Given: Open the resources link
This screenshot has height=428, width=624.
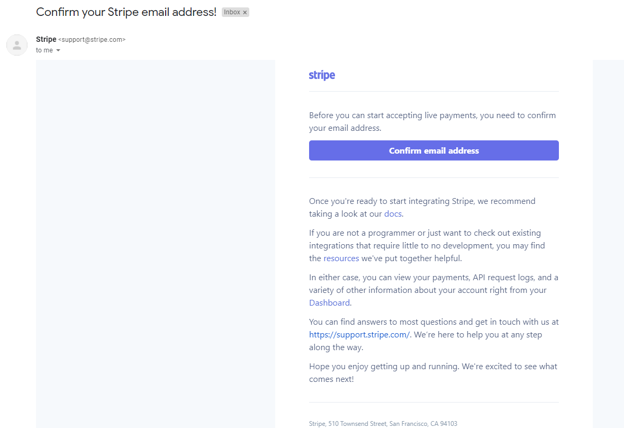Looking at the screenshot, I should pyautogui.click(x=341, y=258).
